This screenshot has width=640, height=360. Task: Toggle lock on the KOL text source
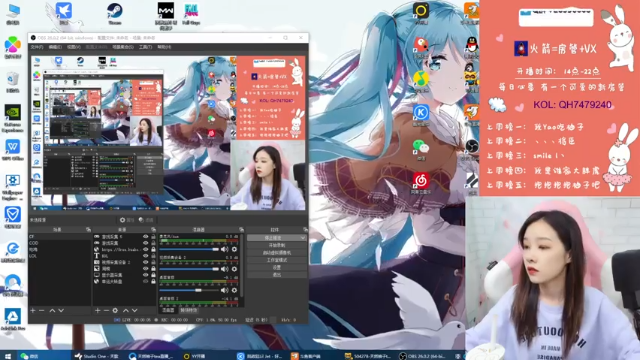coord(153,256)
